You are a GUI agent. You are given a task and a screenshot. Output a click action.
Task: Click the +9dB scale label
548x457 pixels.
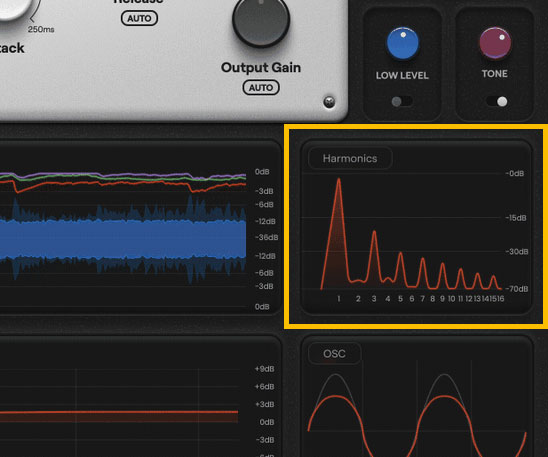click(x=265, y=369)
